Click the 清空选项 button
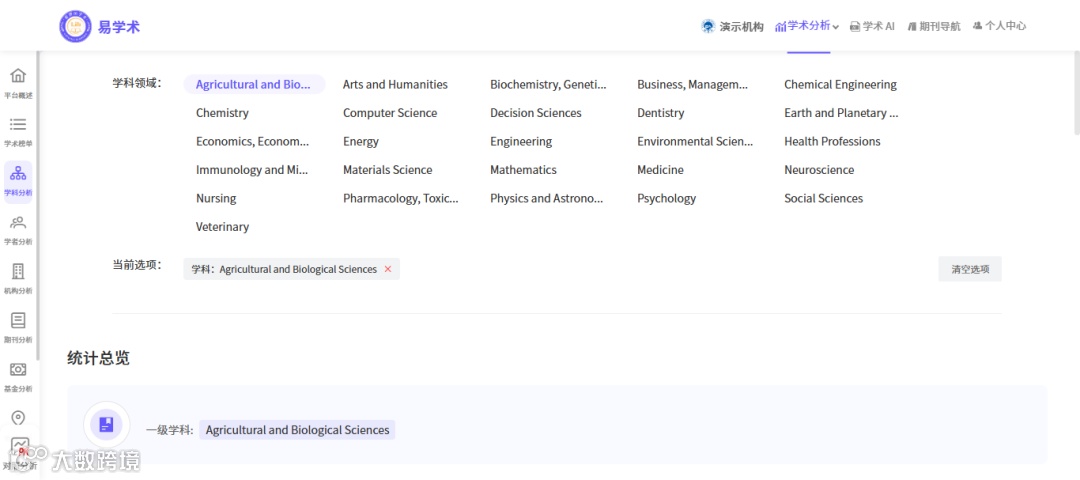 (969, 269)
